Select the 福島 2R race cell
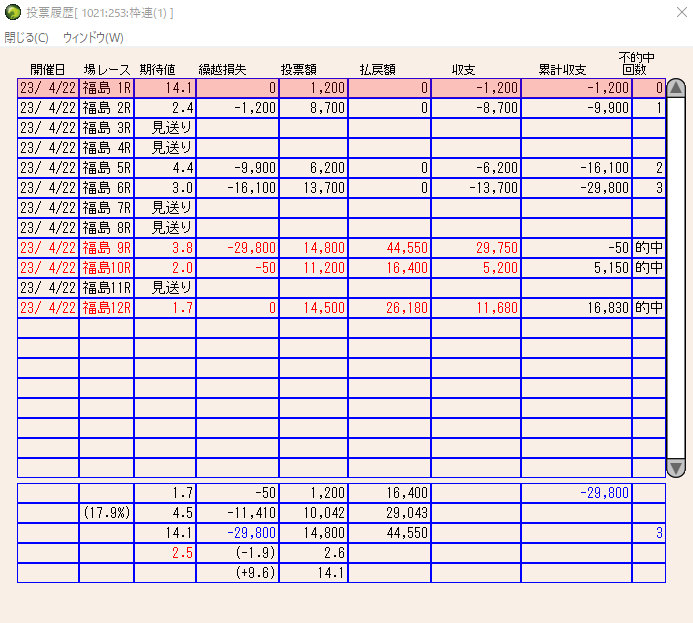The height and width of the screenshot is (623, 693). (107, 108)
